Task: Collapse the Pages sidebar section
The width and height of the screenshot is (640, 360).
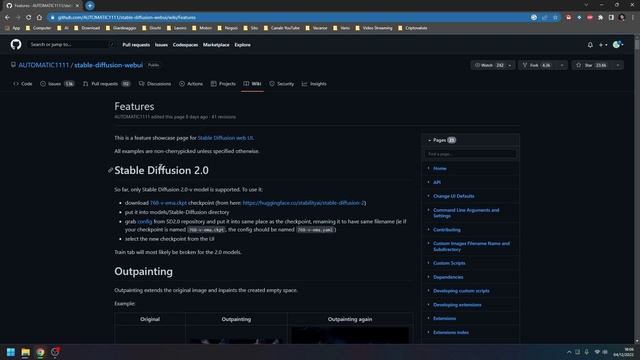Action: (x=430, y=140)
